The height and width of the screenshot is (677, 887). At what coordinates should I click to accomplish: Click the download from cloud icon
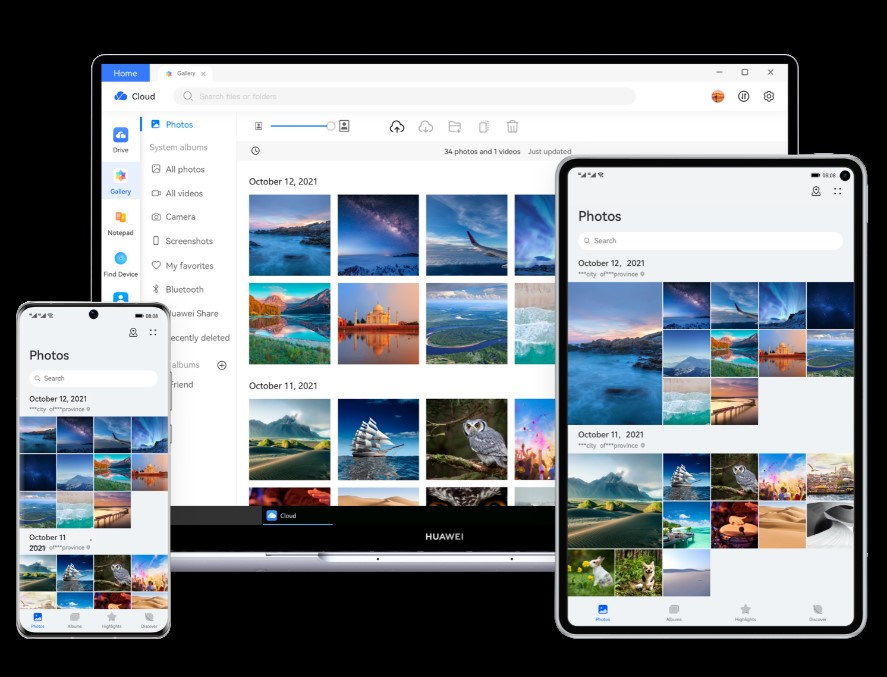tap(425, 126)
